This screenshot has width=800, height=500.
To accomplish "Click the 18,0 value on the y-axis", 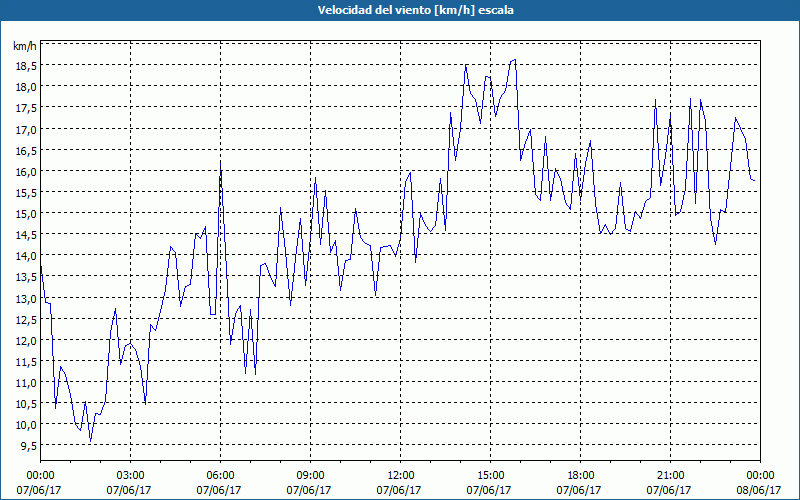I will [x=26, y=87].
